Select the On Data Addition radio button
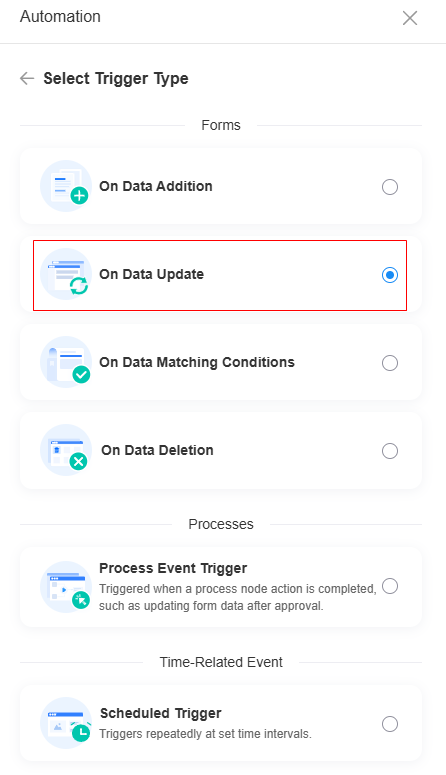446x775 pixels. 390,187
